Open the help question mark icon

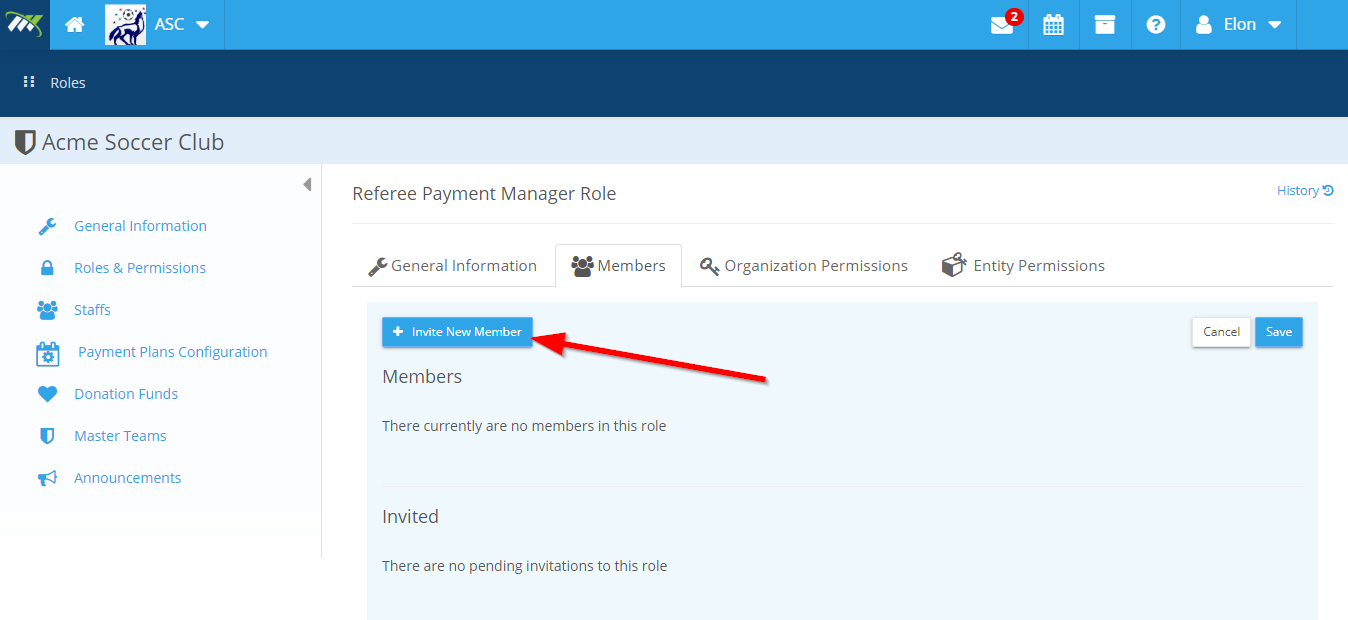pos(1156,25)
